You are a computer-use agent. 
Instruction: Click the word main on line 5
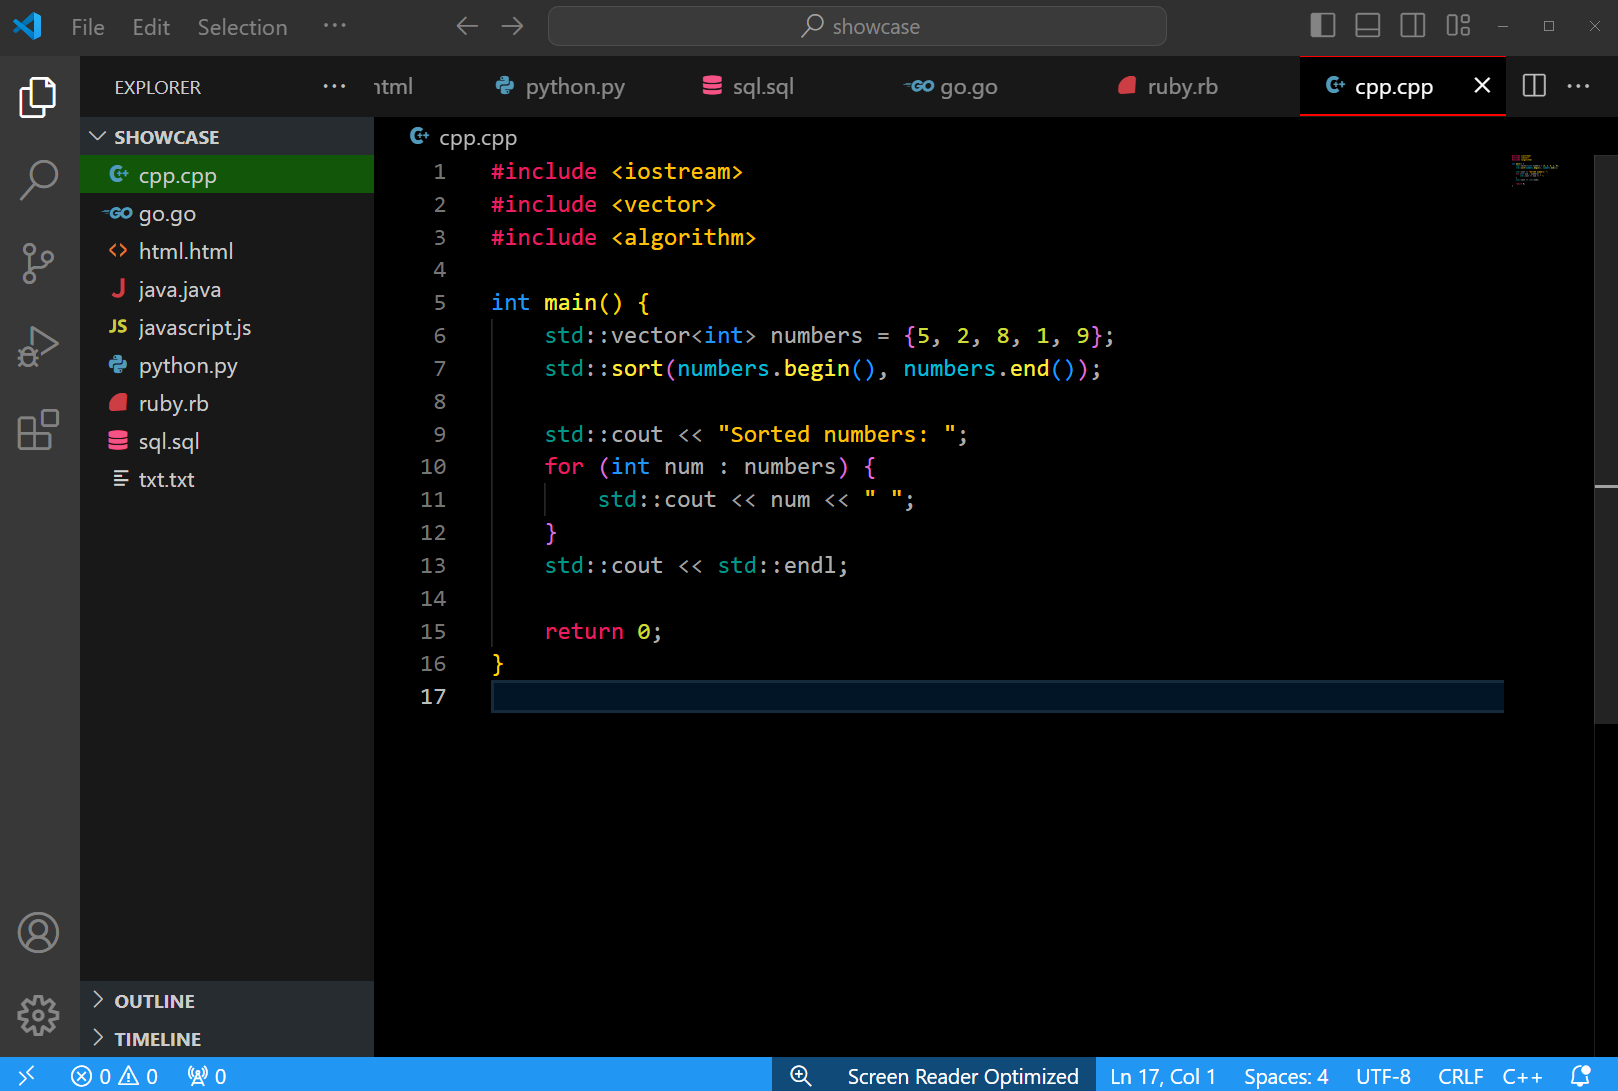(570, 303)
